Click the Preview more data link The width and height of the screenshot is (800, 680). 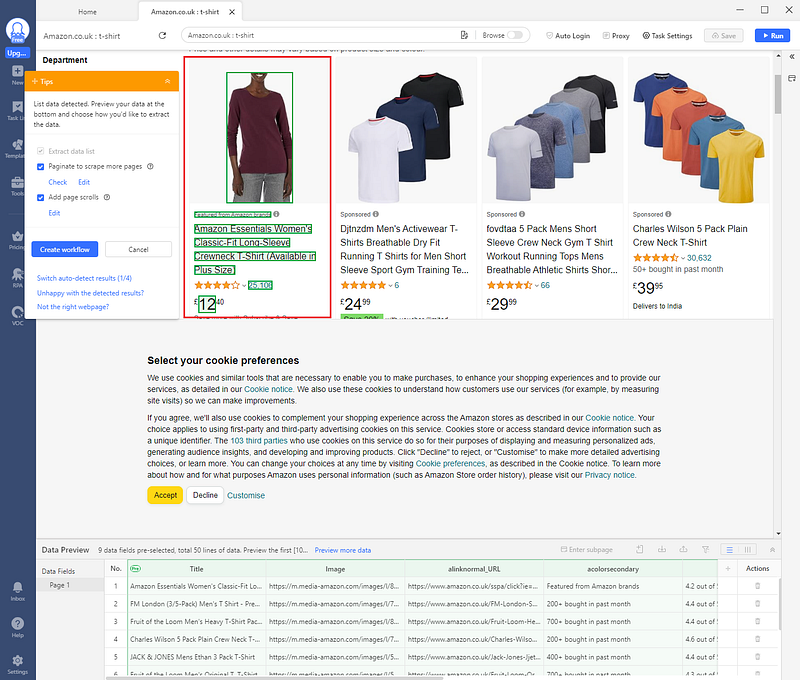tap(343, 550)
